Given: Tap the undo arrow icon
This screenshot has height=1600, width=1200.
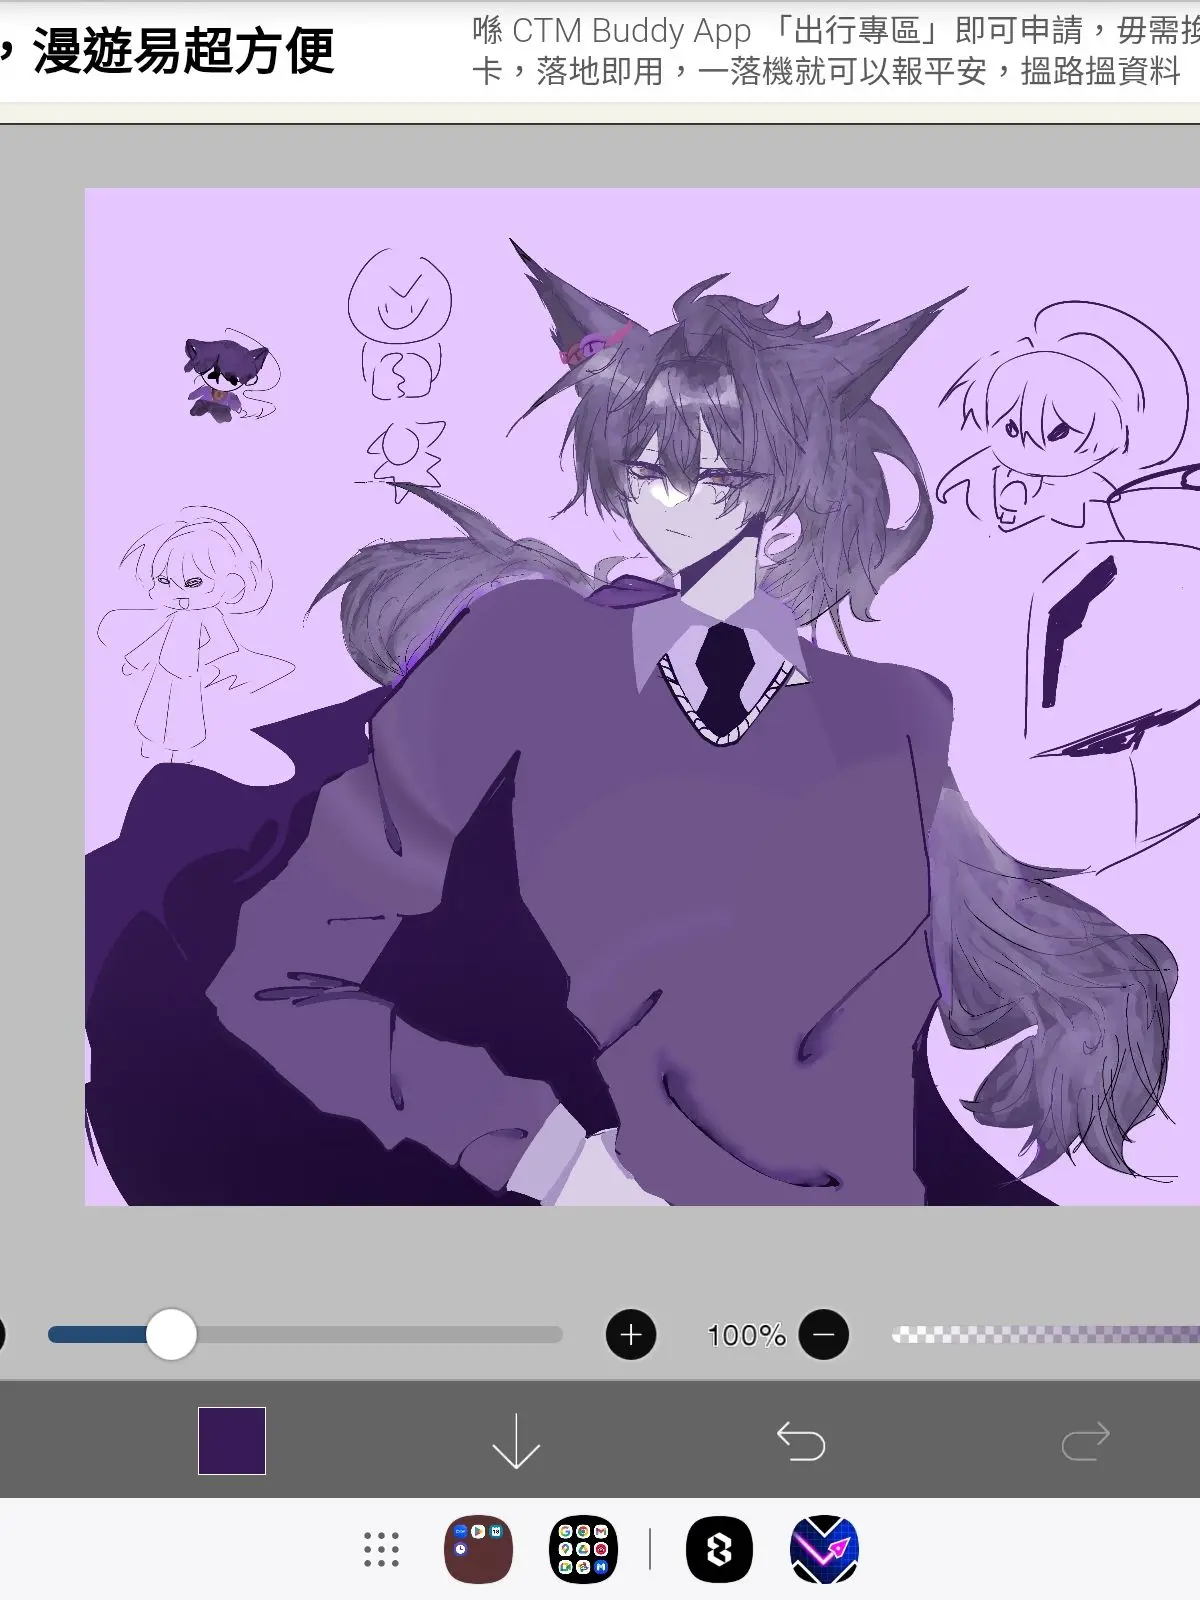Looking at the screenshot, I should point(801,1441).
